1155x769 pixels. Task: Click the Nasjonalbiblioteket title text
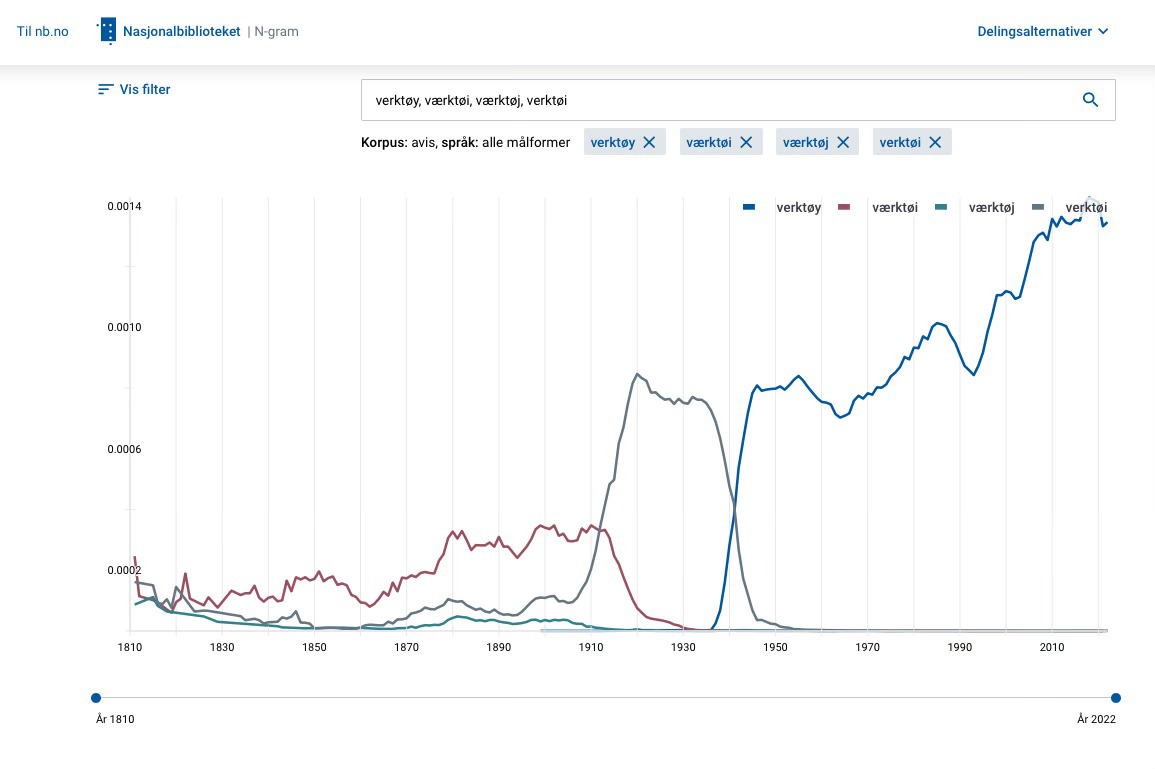(x=181, y=31)
